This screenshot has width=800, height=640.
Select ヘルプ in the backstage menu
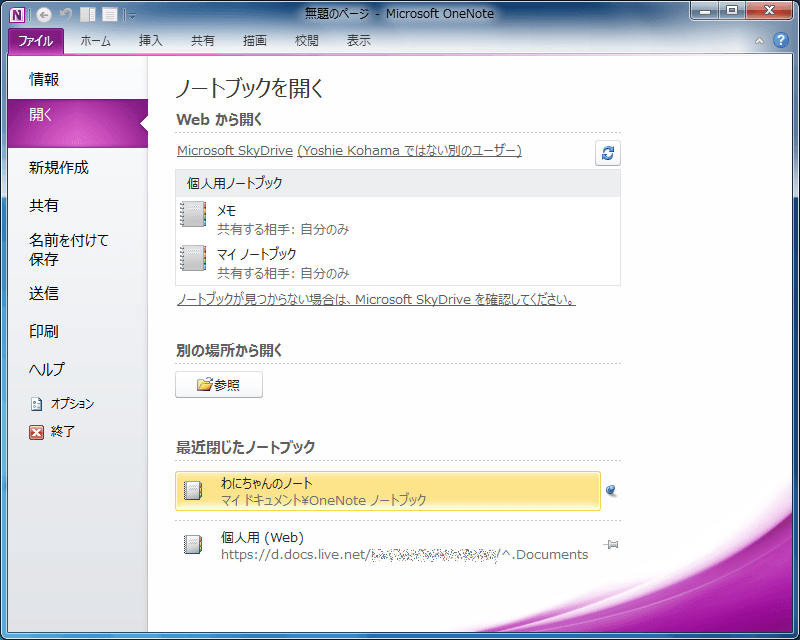click(x=78, y=369)
